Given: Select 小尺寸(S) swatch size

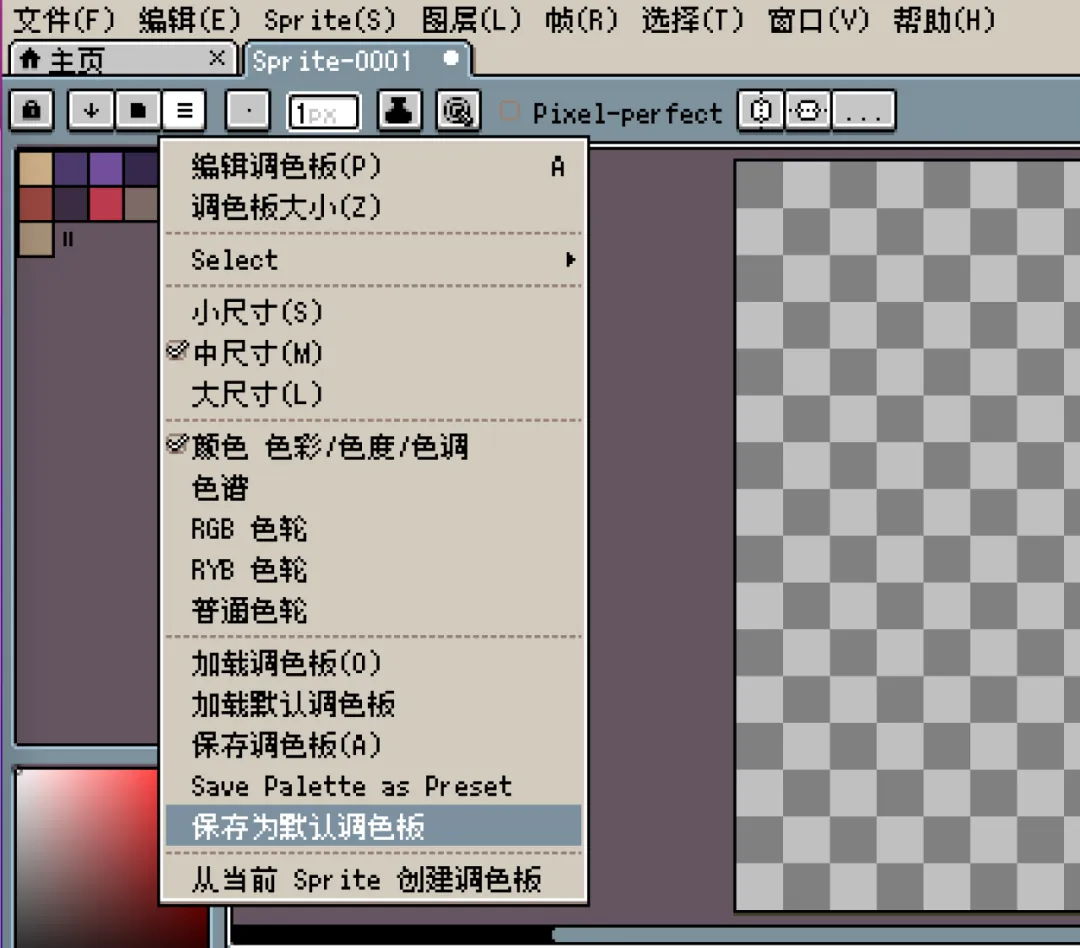Looking at the screenshot, I should pyautogui.click(x=373, y=312).
